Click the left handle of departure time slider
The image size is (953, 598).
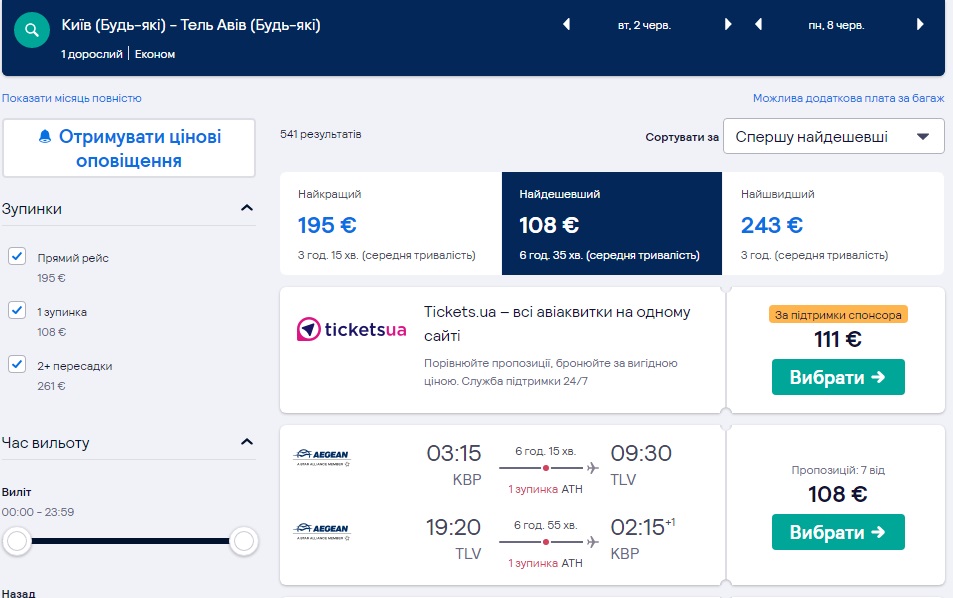tap(16, 542)
